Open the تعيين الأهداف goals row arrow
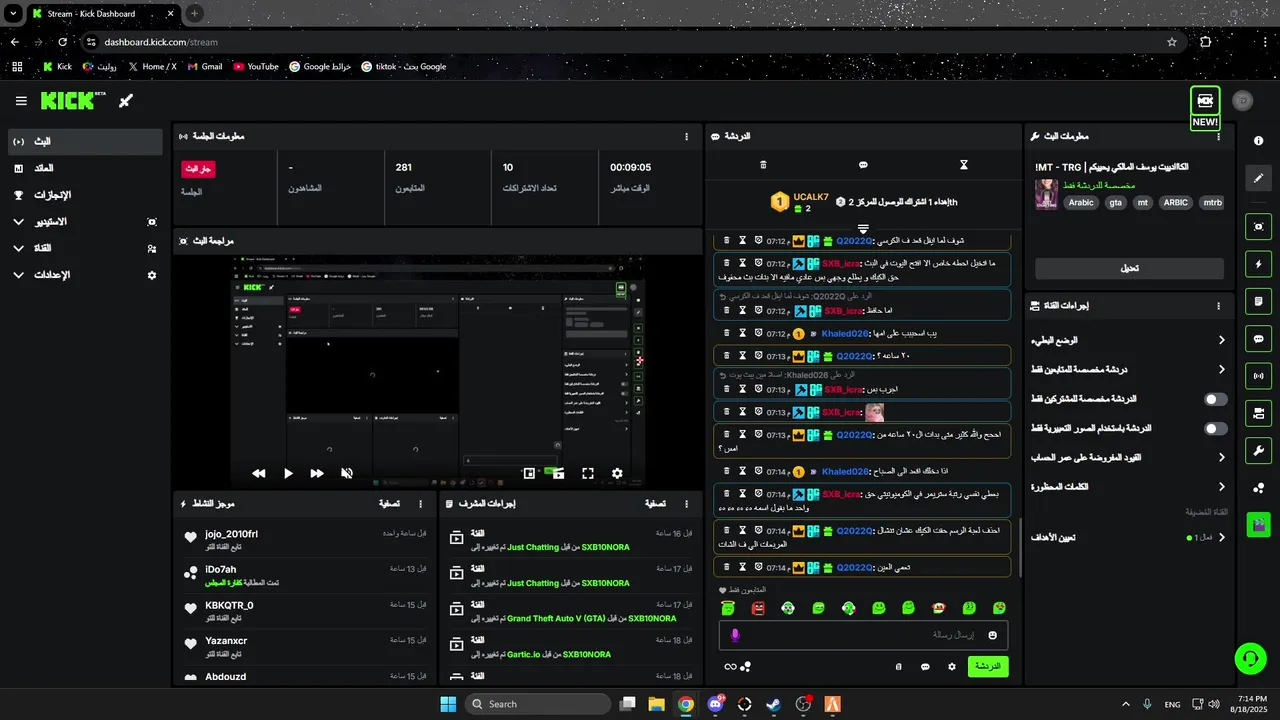 pos(1221,537)
